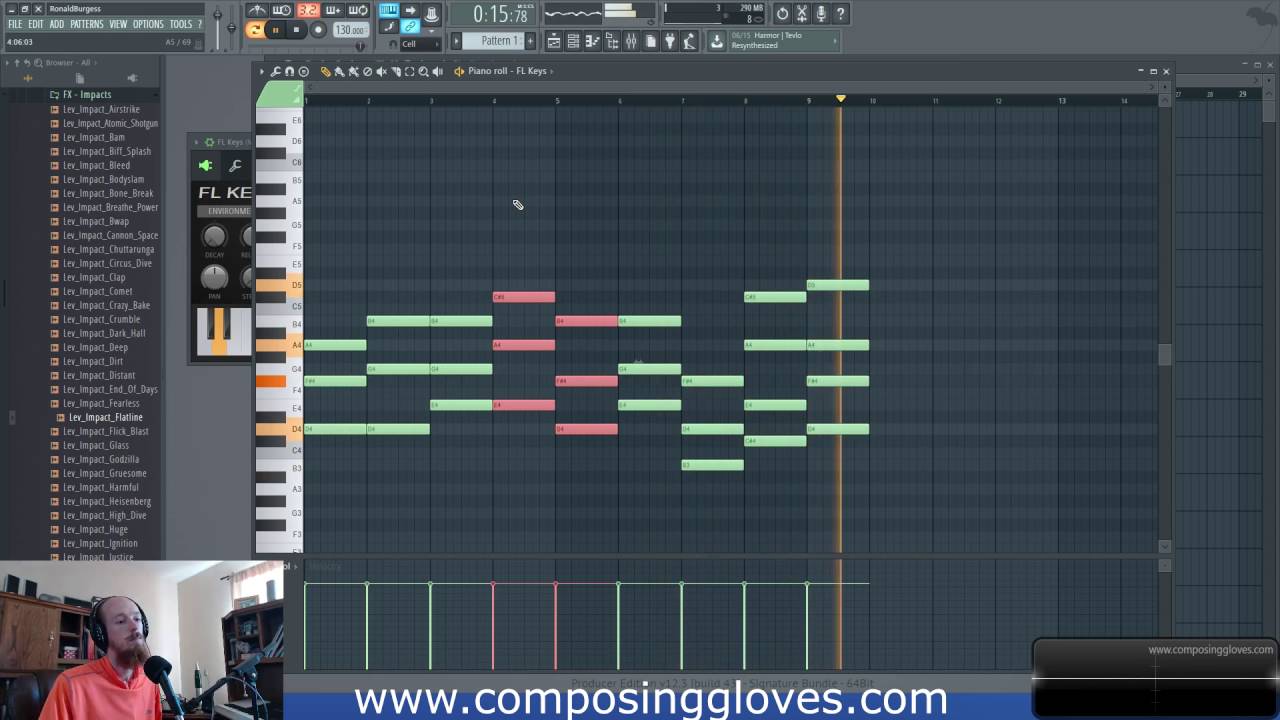
Task: Open piano roll stamp chord selector
Action: 303,71
